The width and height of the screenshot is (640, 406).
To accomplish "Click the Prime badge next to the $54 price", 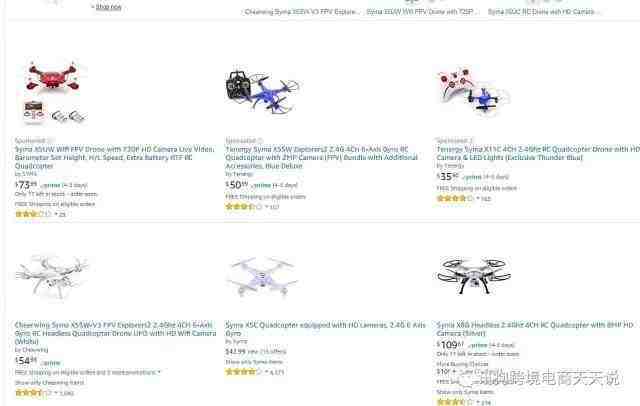I will click(x=51, y=363).
